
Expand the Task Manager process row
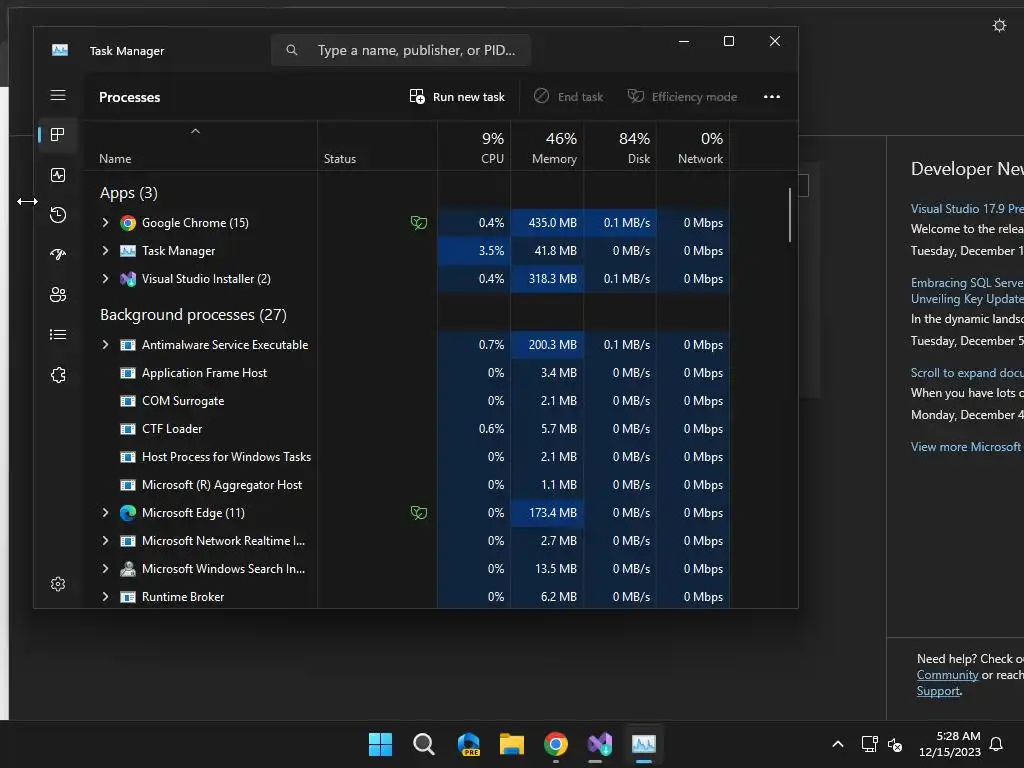click(105, 251)
